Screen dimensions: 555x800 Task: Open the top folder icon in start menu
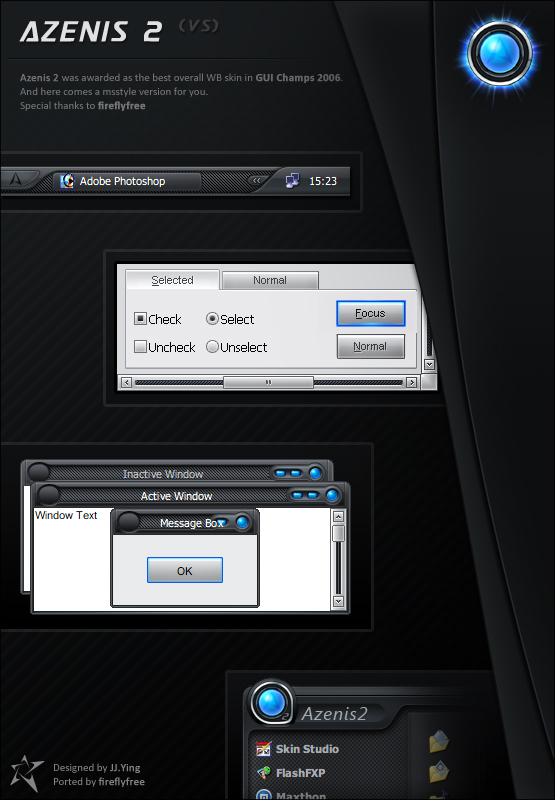point(439,742)
